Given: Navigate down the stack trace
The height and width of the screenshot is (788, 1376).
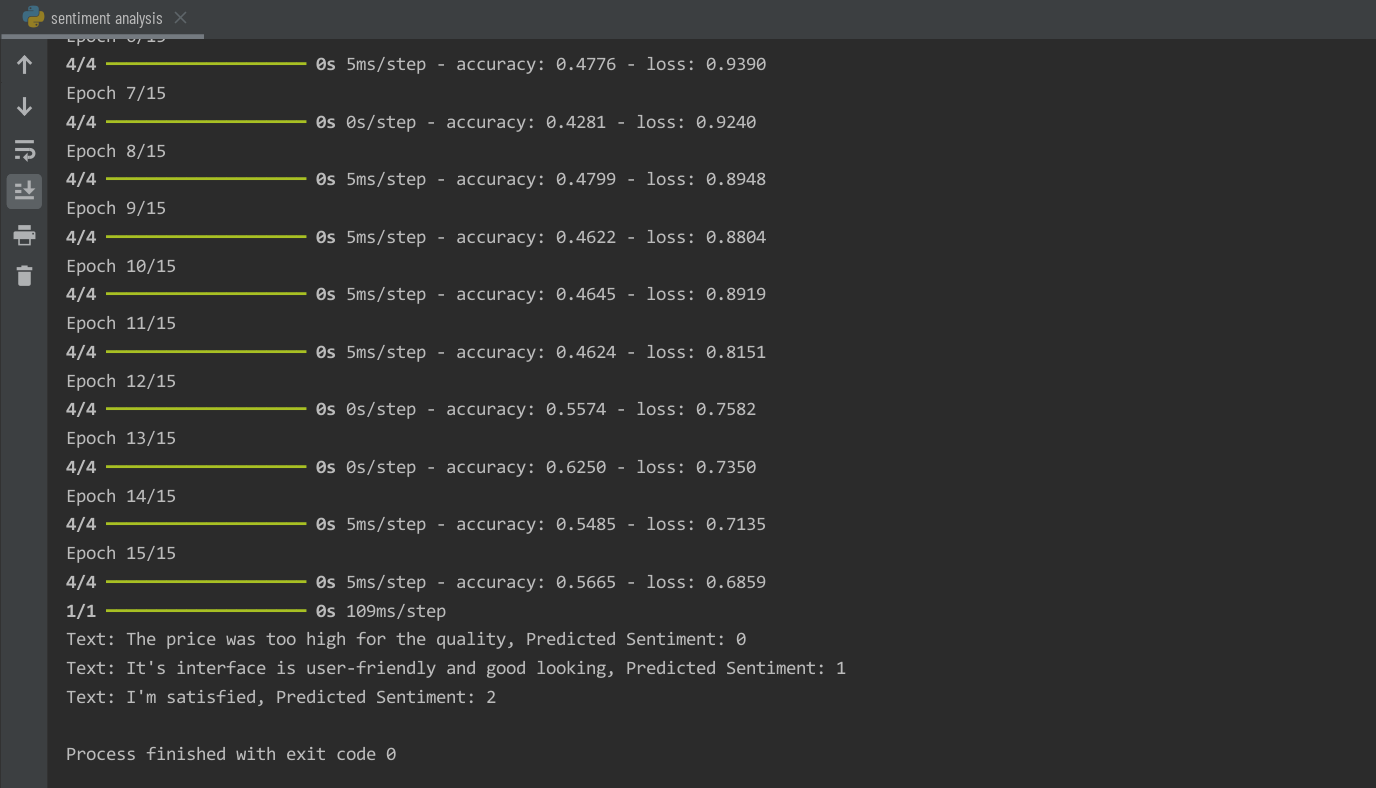Looking at the screenshot, I should 24,106.
